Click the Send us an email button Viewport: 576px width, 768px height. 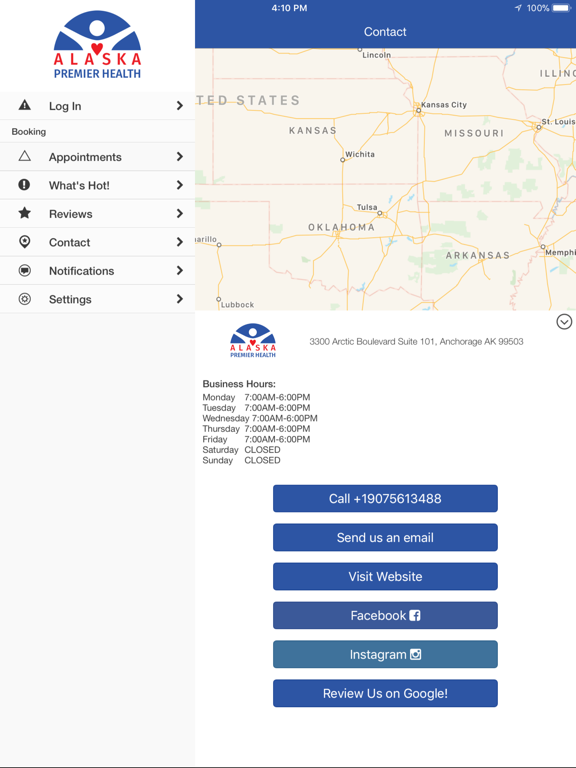(x=385, y=537)
